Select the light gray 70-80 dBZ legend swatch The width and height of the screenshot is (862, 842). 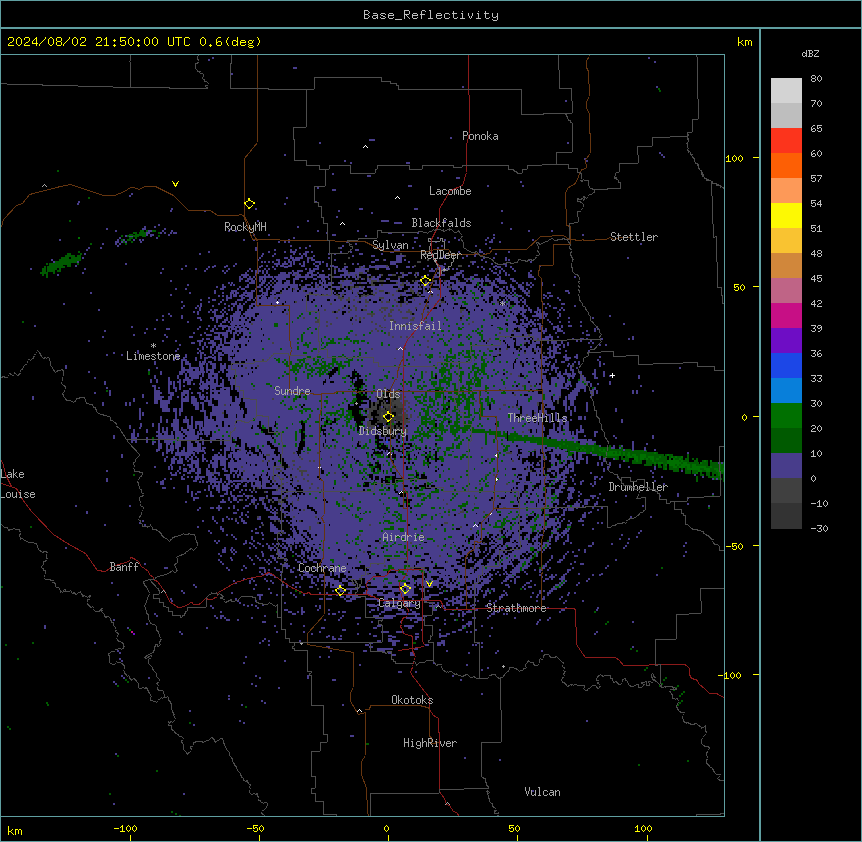point(786,91)
